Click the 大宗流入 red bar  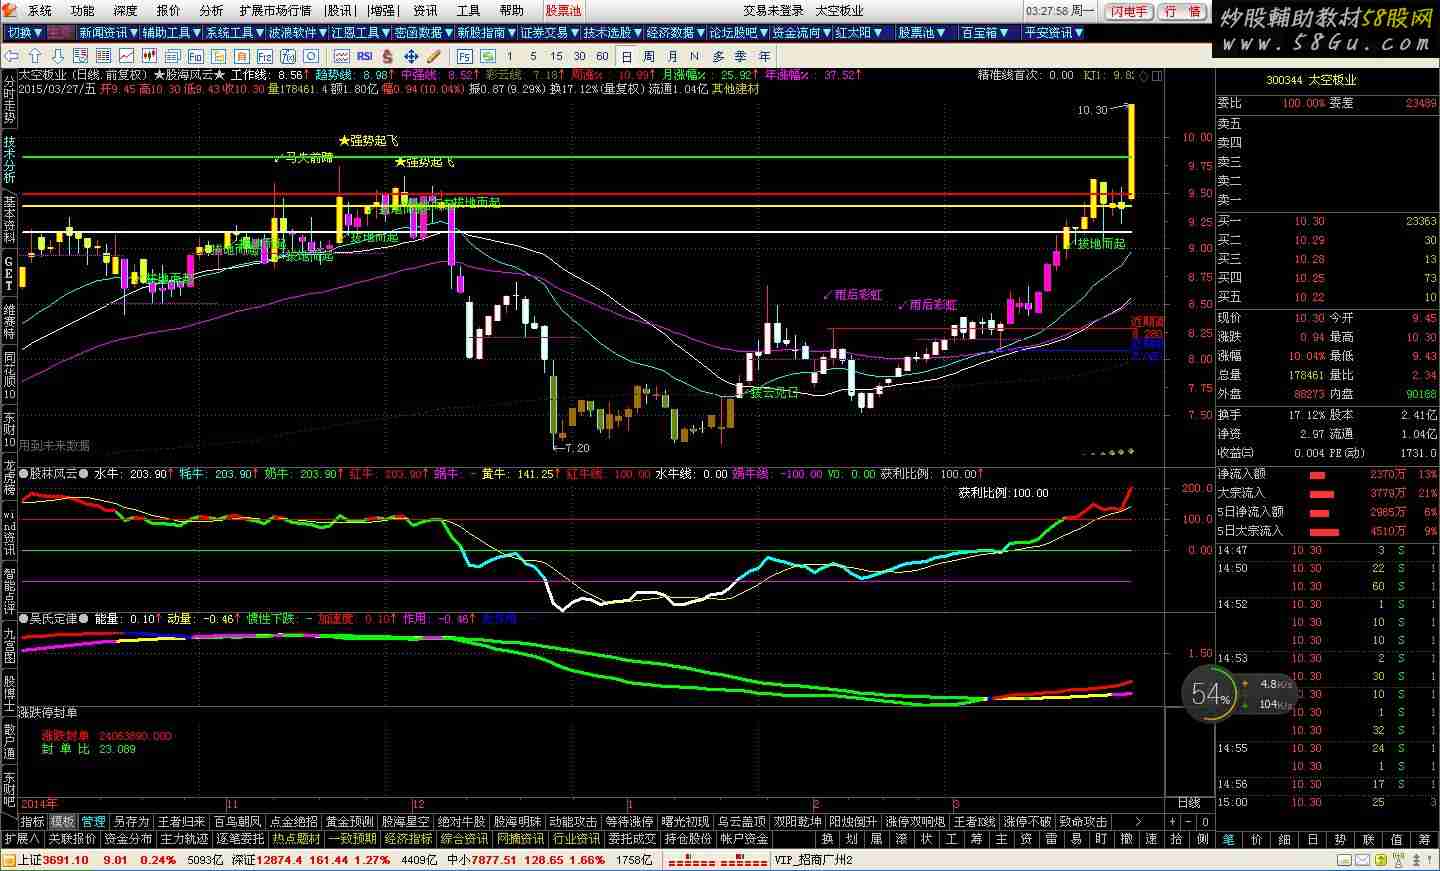pos(1322,493)
